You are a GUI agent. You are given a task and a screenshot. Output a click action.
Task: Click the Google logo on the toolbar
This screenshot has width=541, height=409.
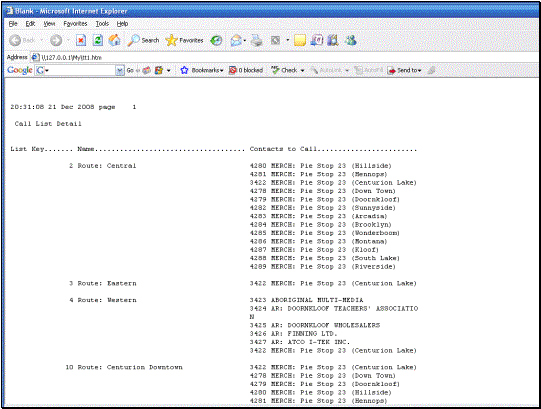coord(20,70)
